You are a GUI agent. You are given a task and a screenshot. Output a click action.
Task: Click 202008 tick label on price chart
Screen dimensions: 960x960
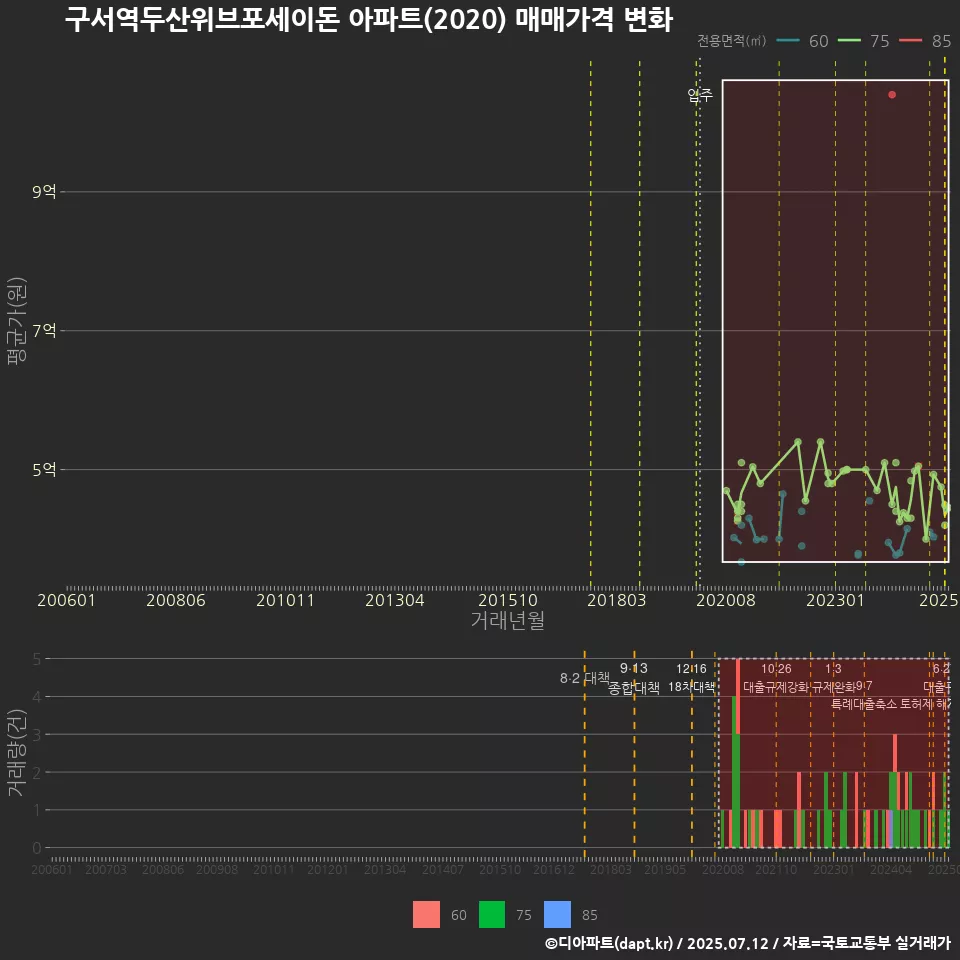coord(726,600)
